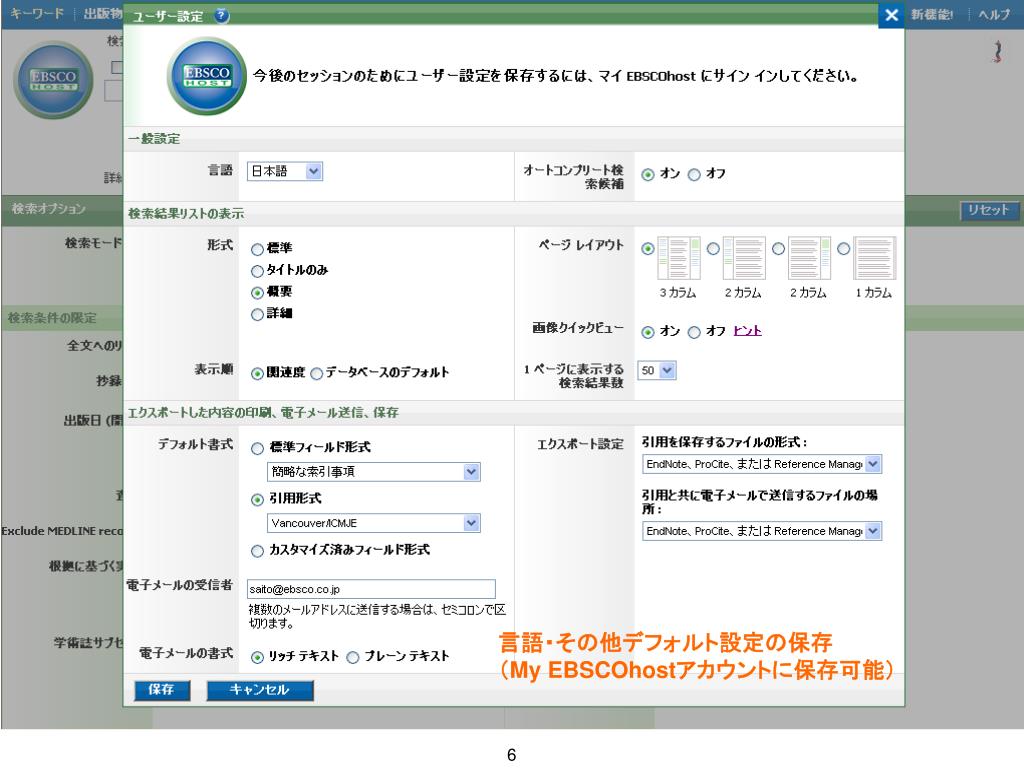
Task: Select the タイトルのみ result format
Action: pos(257,271)
